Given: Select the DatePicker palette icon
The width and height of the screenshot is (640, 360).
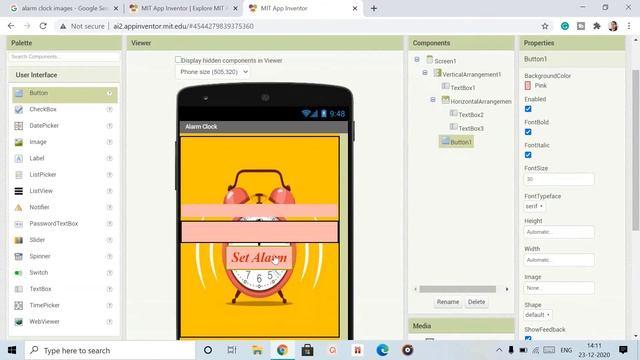Looking at the screenshot, I should (19, 126).
